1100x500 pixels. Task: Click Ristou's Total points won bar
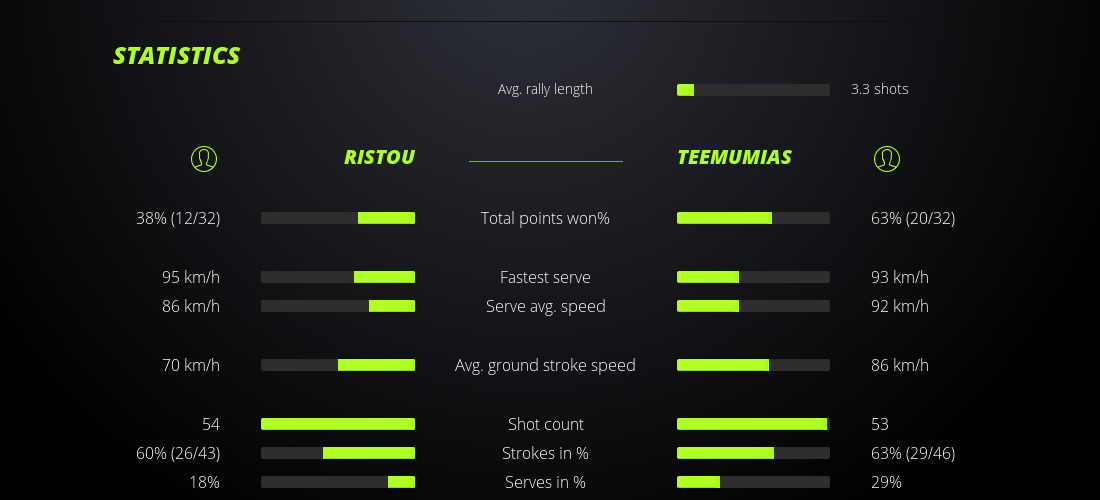tap(338, 218)
